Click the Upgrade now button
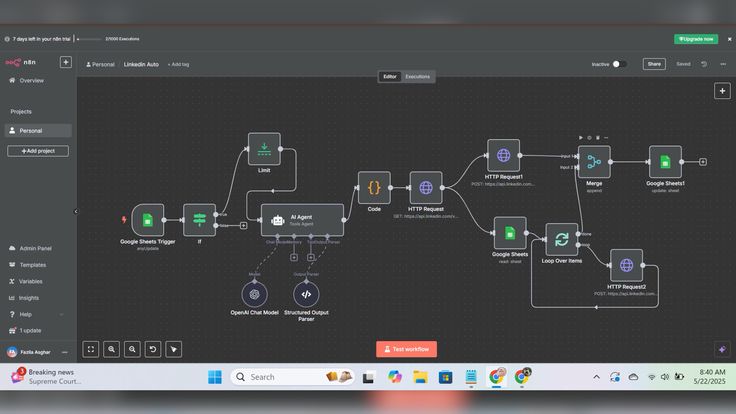This screenshot has width=736, height=414. (696, 39)
